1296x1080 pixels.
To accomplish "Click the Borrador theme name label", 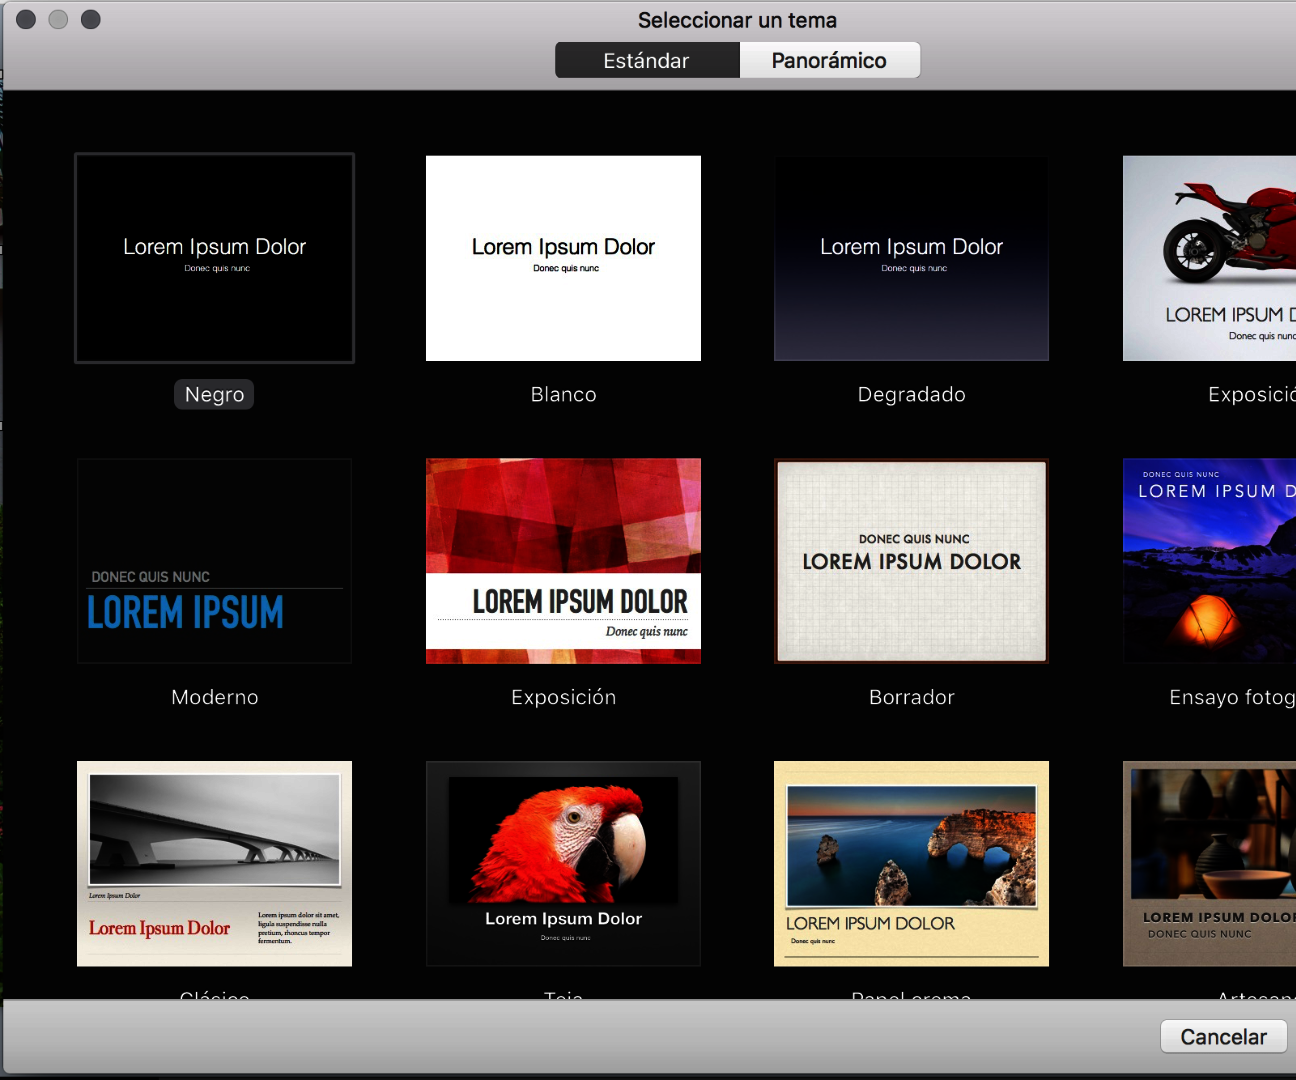I will [x=911, y=697].
